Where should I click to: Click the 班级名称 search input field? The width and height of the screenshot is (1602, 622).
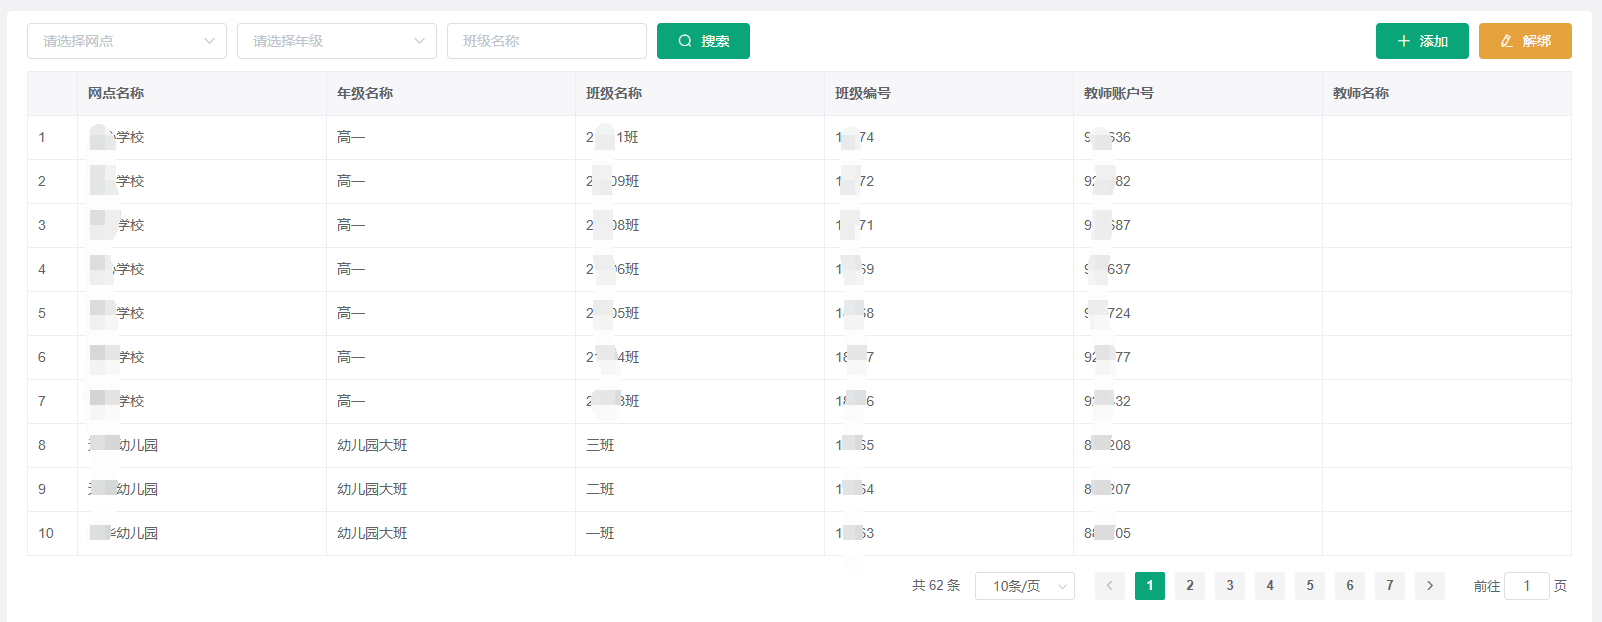(546, 41)
